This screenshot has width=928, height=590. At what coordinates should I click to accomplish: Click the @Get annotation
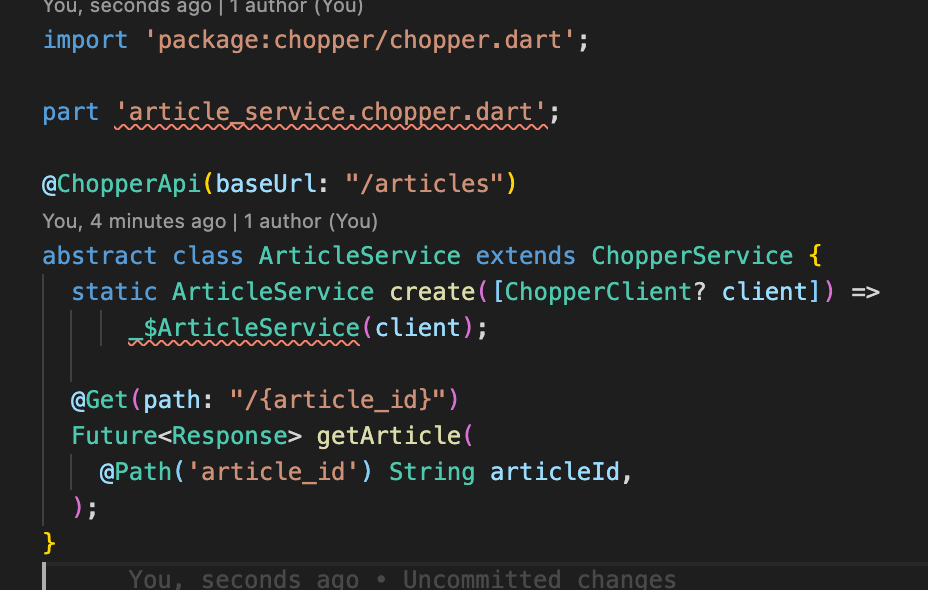click(99, 400)
